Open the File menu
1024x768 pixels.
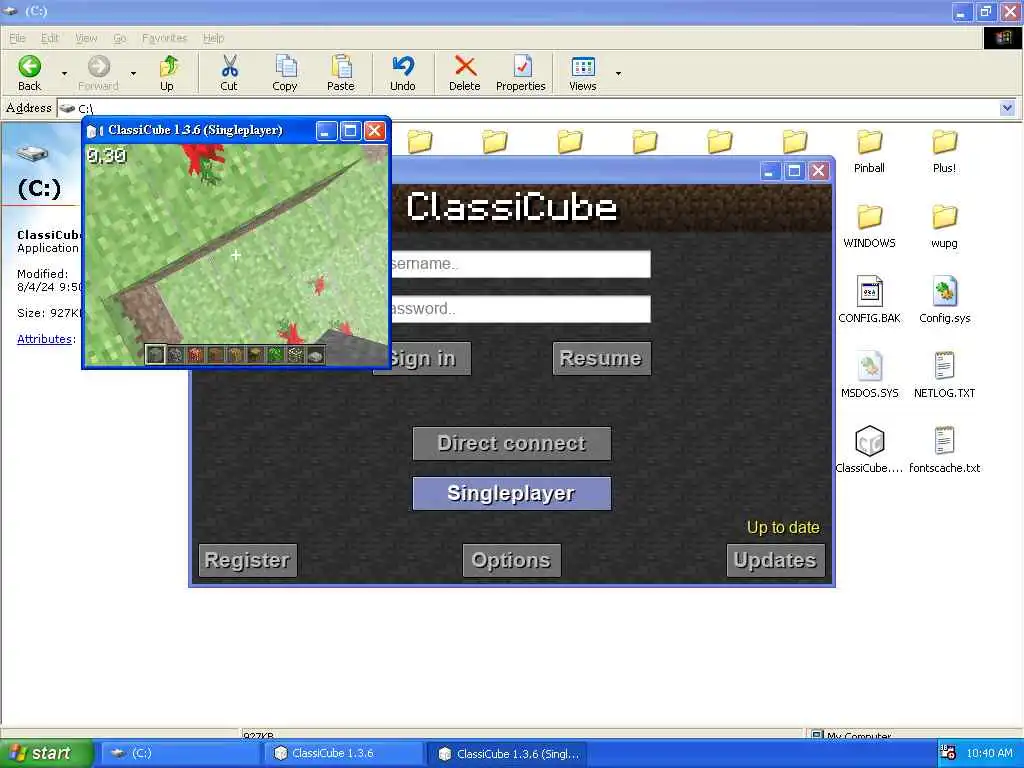click(18, 38)
